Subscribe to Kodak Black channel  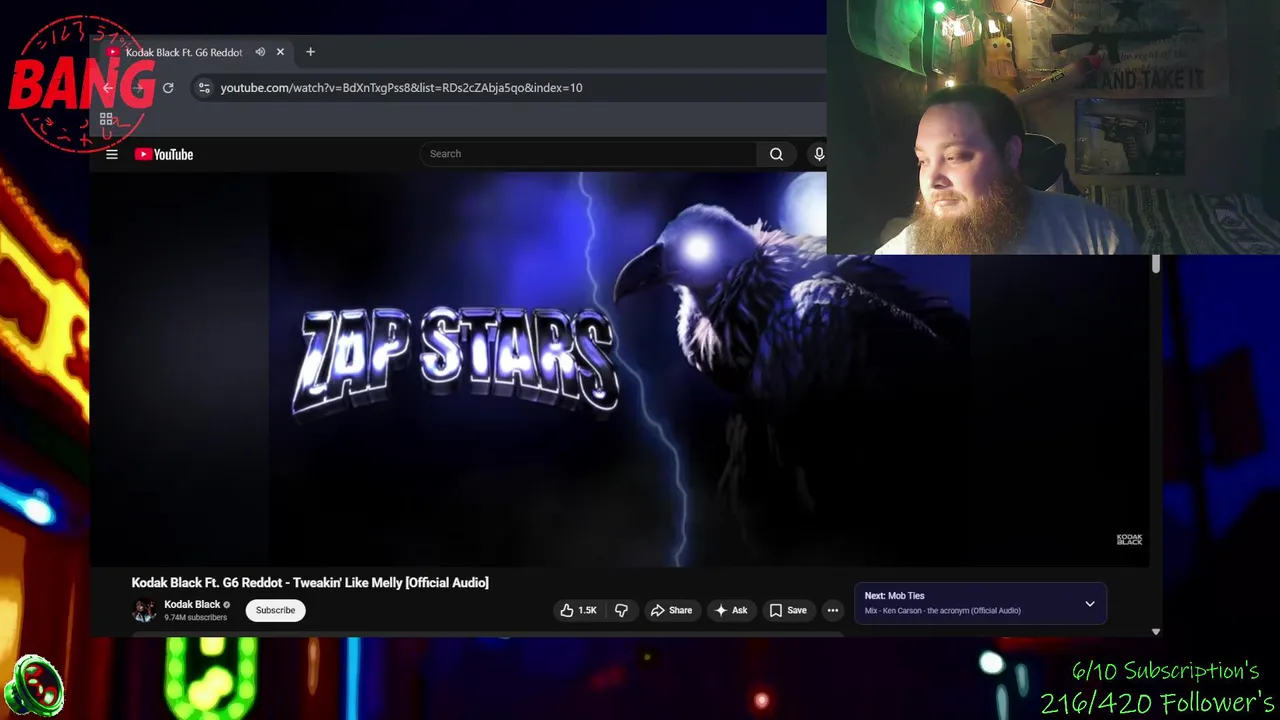click(275, 610)
